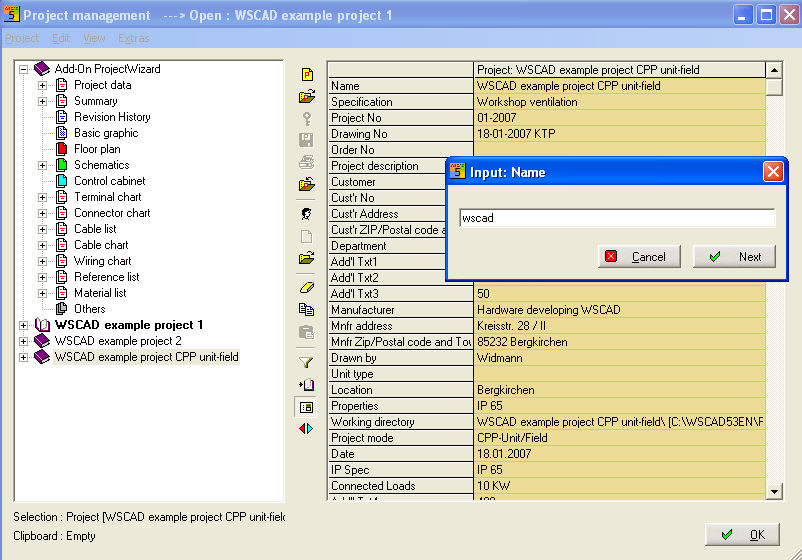Click the second red-document folder icon below printer
This screenshot has width=802, height=560.
[307, 184]
